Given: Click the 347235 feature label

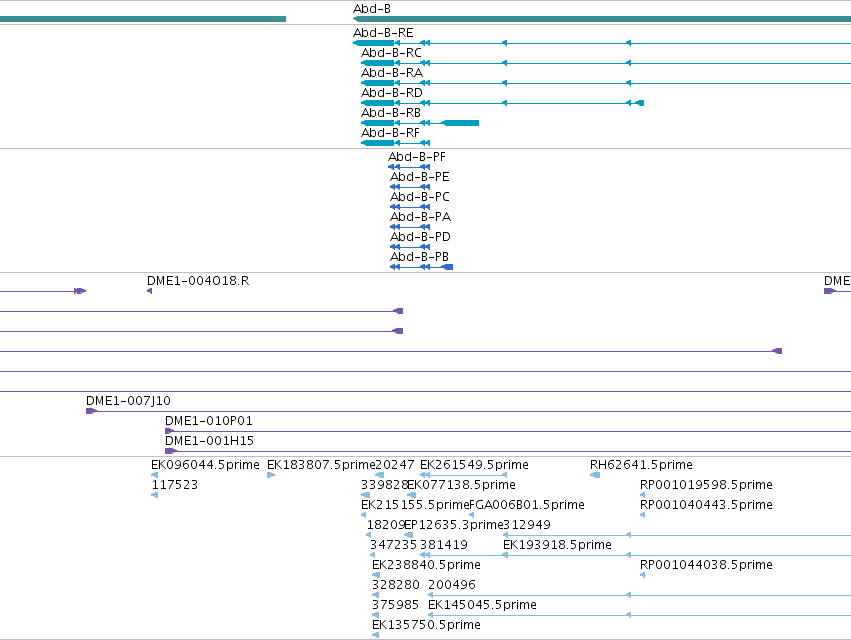Looking at the screenshot, I should pos(393,545).
